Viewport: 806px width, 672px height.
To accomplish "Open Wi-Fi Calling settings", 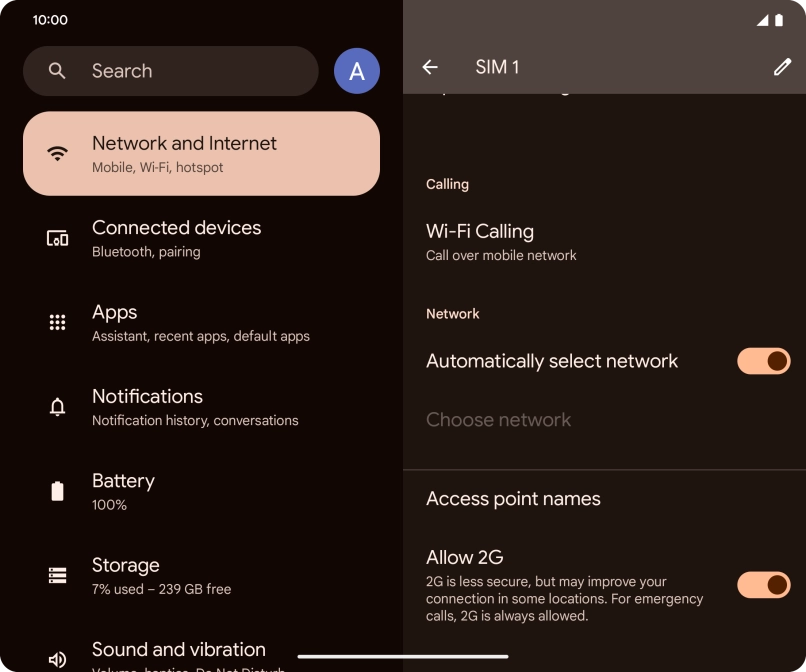I will [x=604, y=242].
